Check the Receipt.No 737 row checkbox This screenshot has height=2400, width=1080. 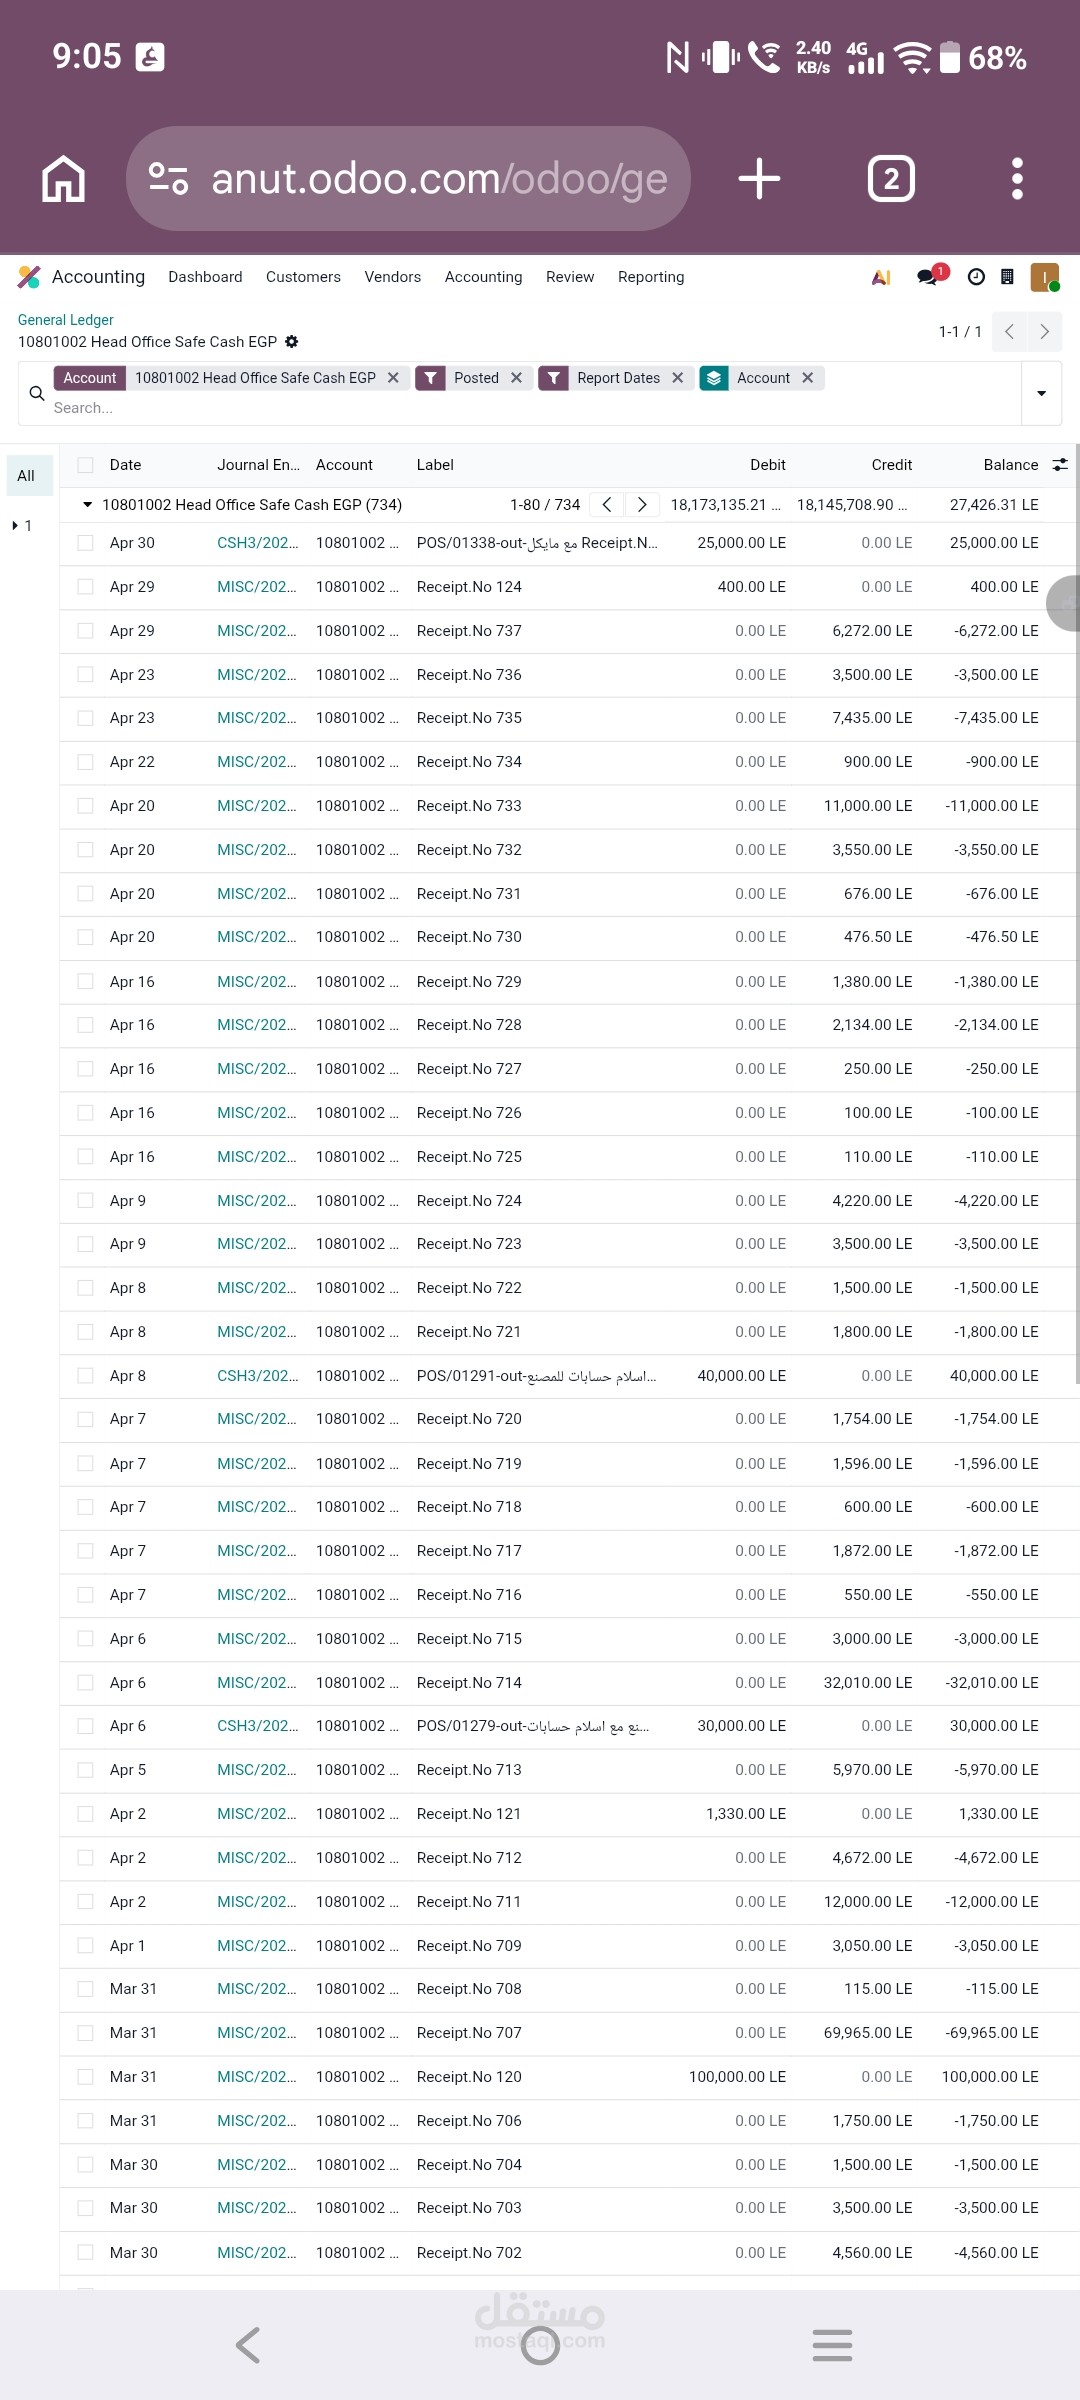pos(86,631)
